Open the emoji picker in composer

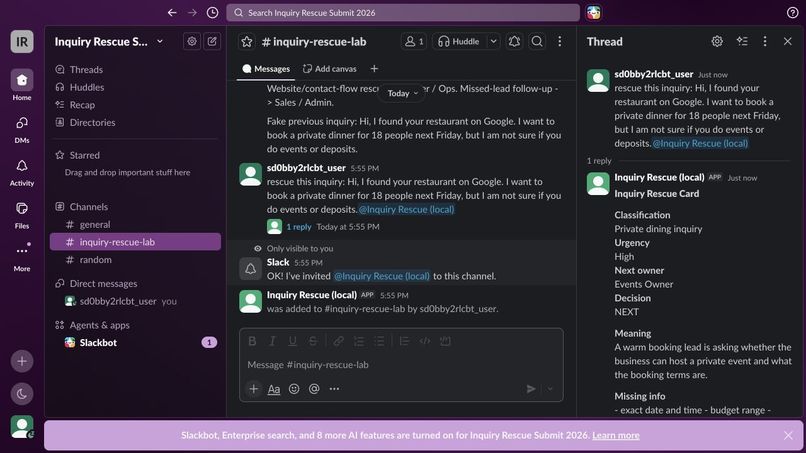click(294, 389)
